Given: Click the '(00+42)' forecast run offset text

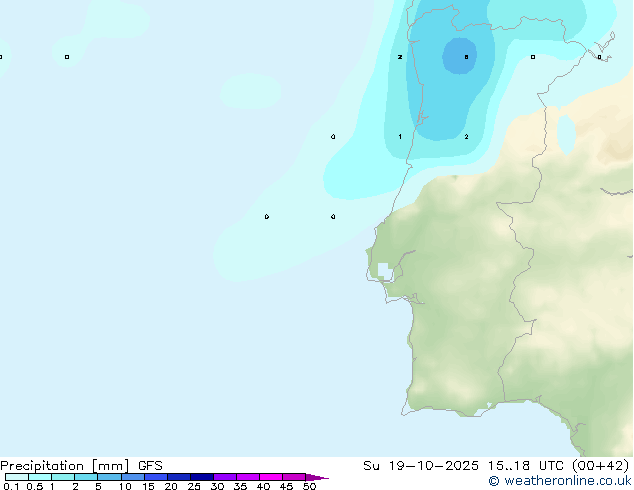Looking at the screenshot, I should (600, 466).
